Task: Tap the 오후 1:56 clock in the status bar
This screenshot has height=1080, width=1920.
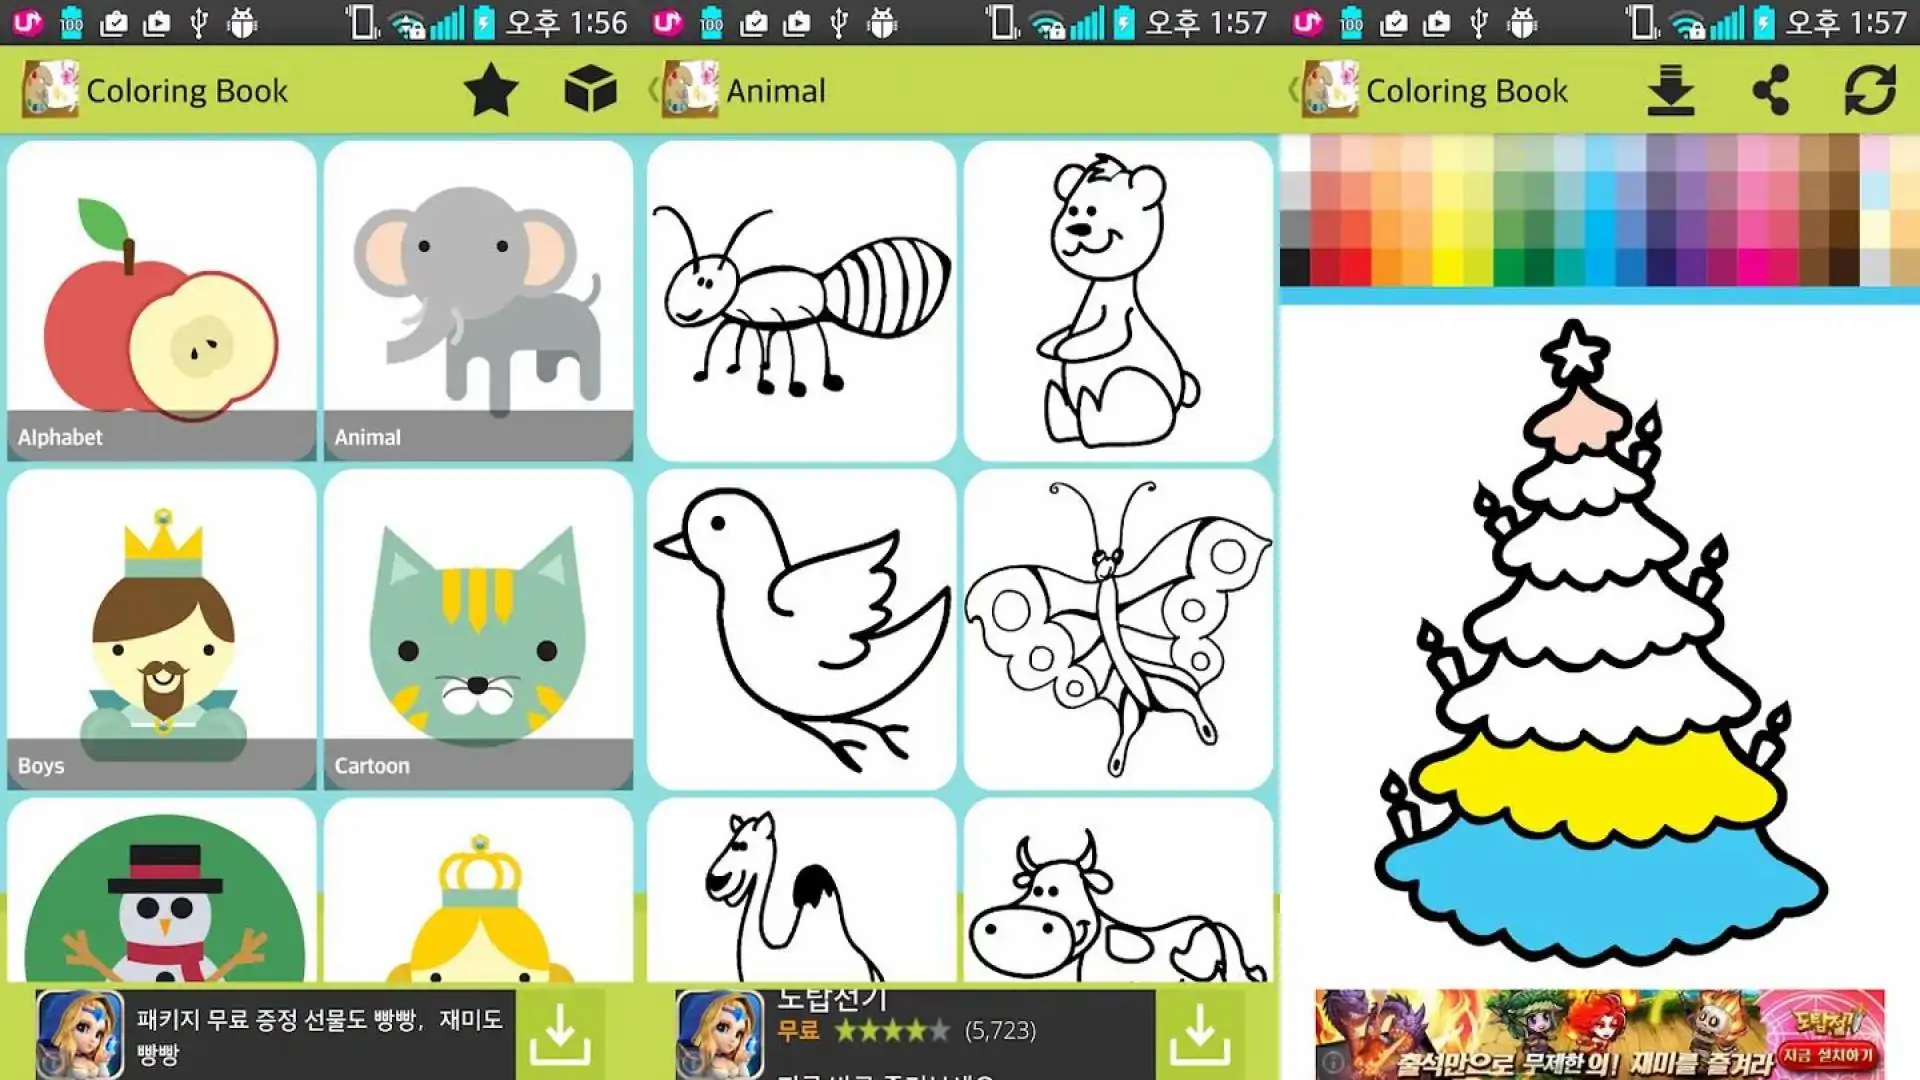Action: (566, 23)
